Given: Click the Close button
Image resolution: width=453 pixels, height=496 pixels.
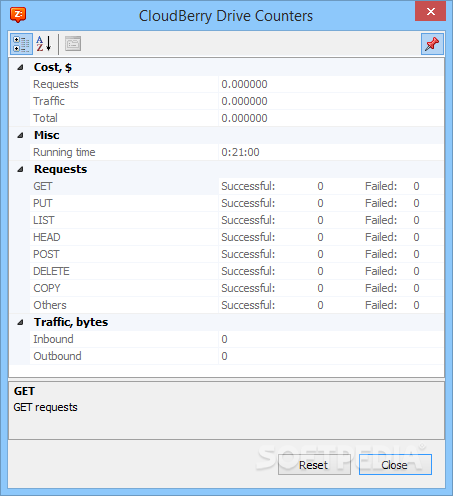Looking at the screenshot, I should 395,464.
